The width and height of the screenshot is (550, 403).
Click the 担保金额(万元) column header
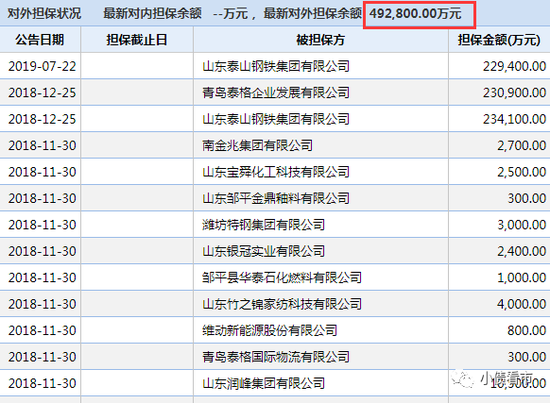pos(499,40)
